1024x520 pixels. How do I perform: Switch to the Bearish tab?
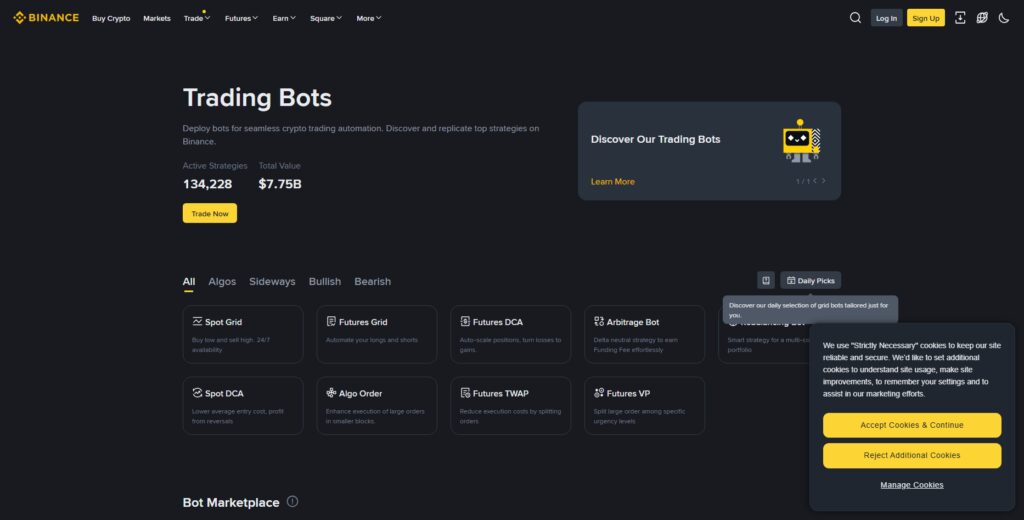click(x=372, y=282)
